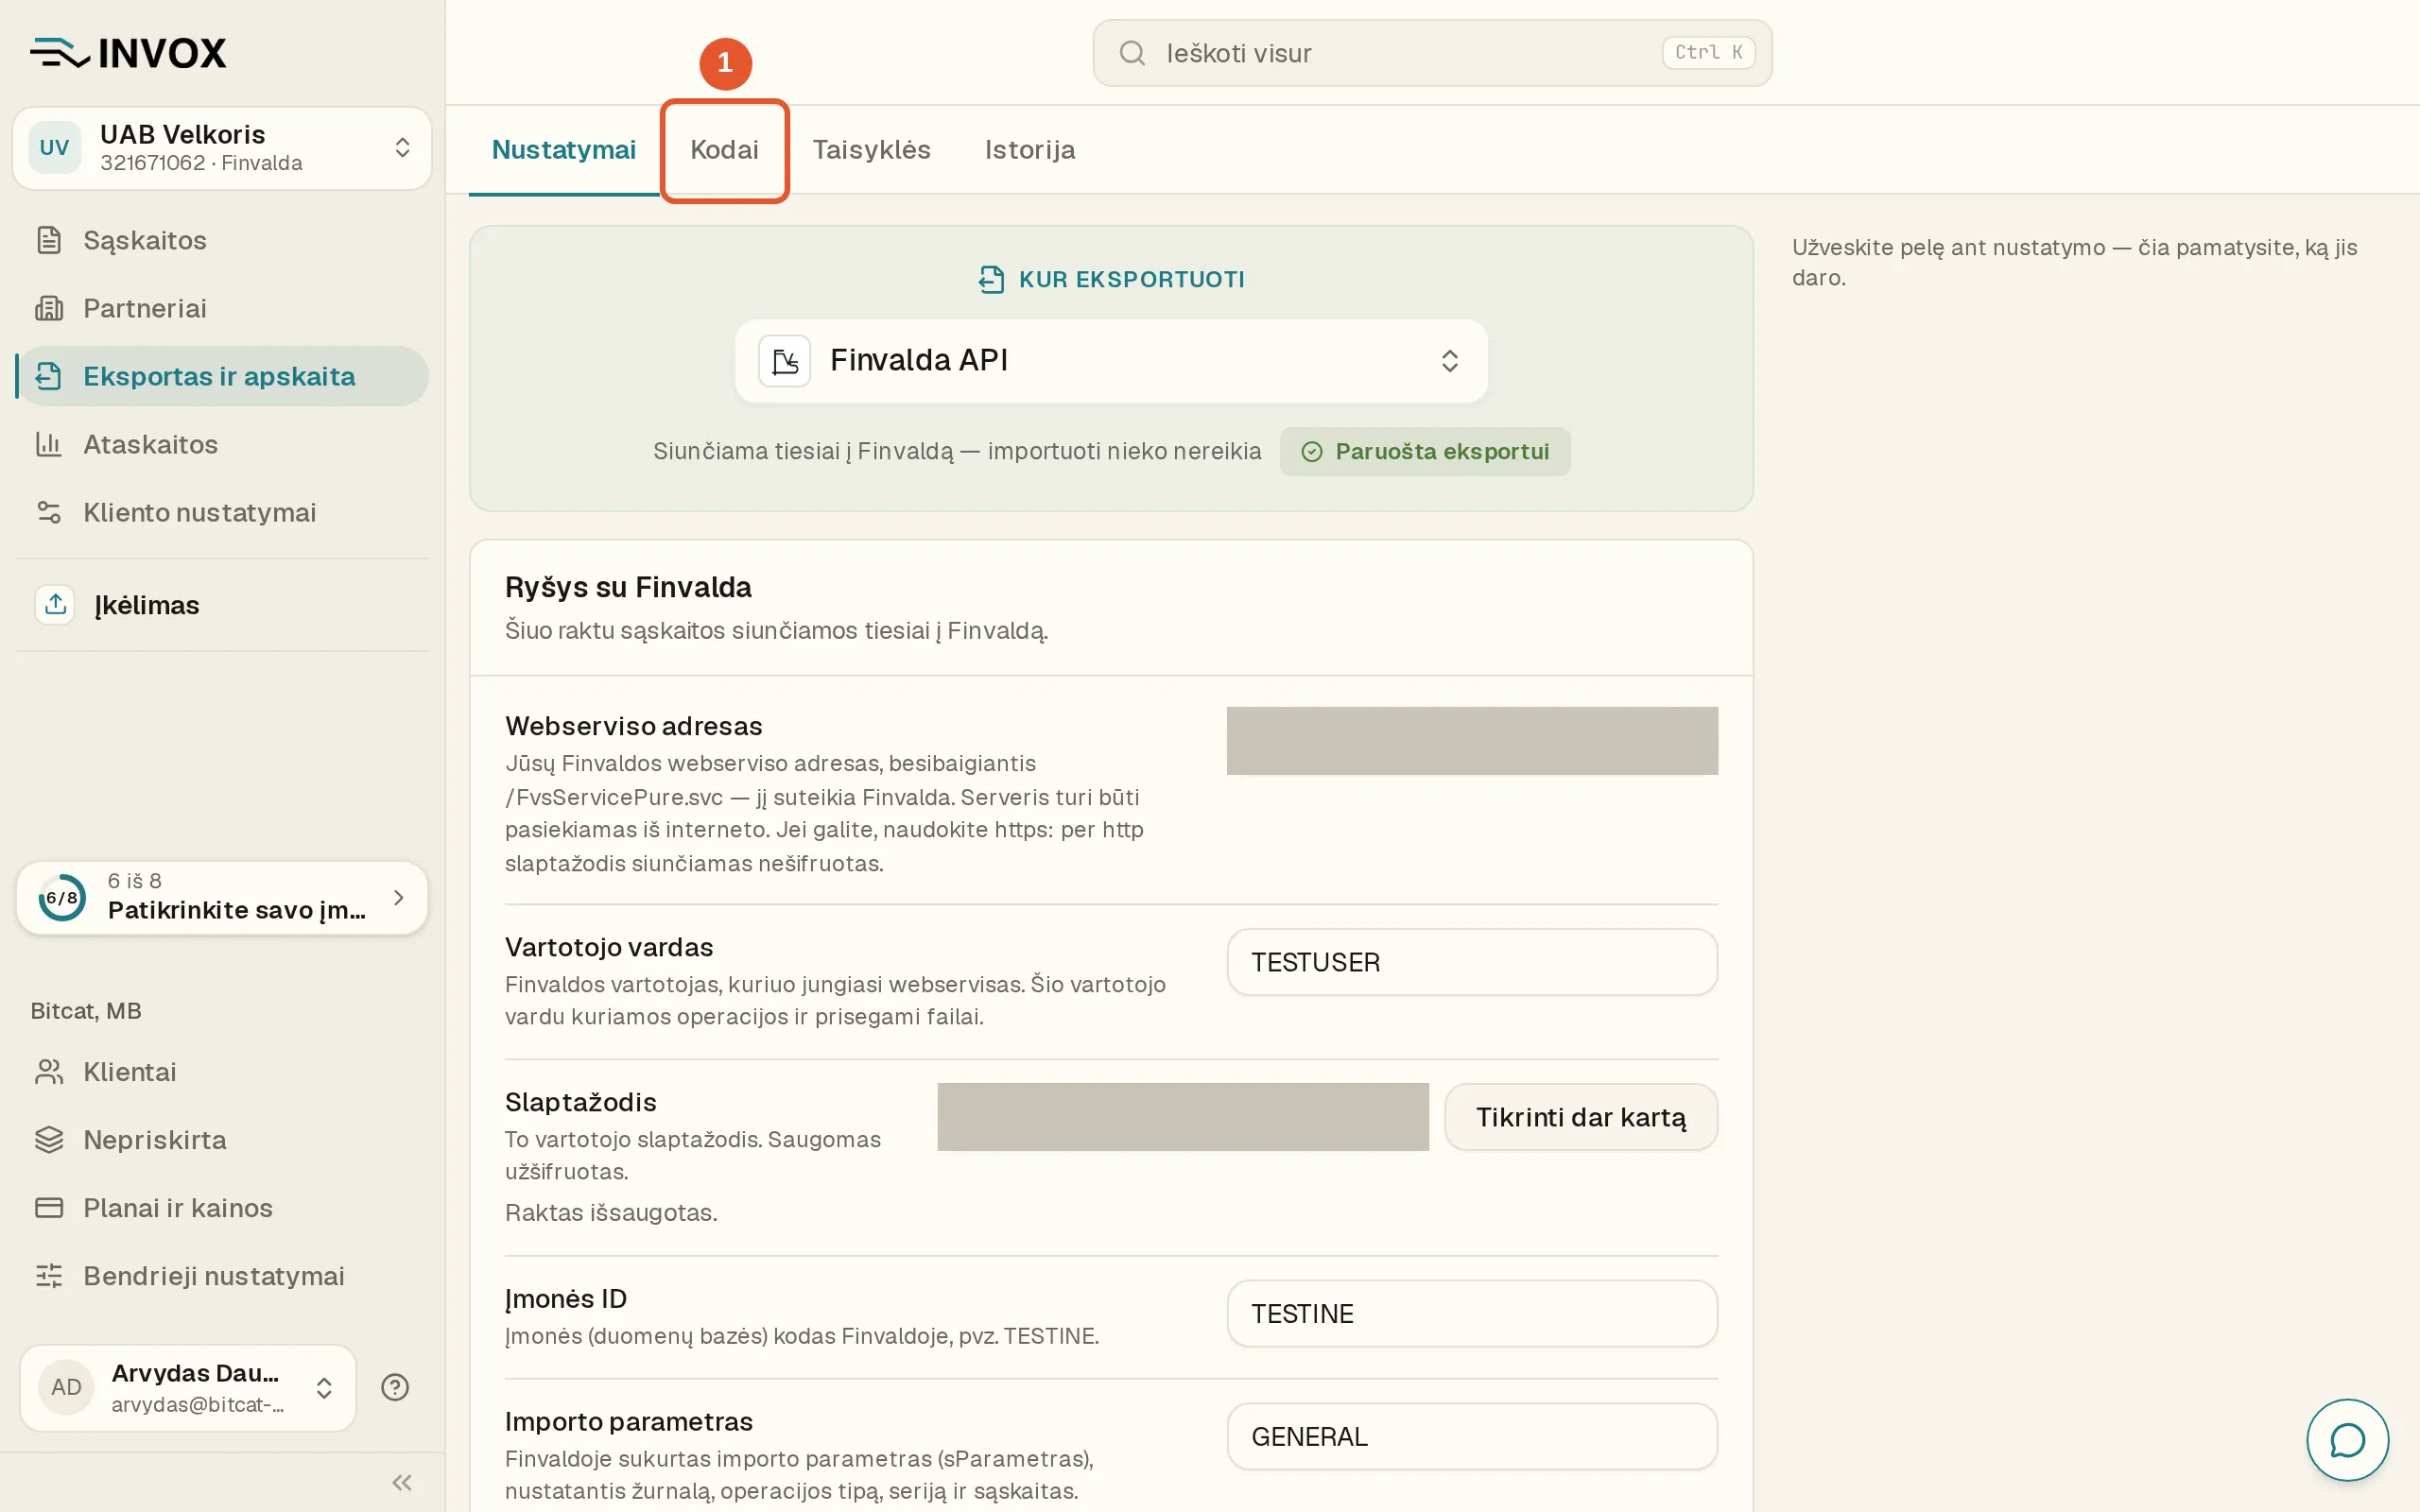
Task: Switch to the Nustatymai tab
Action: coord(564,150)
